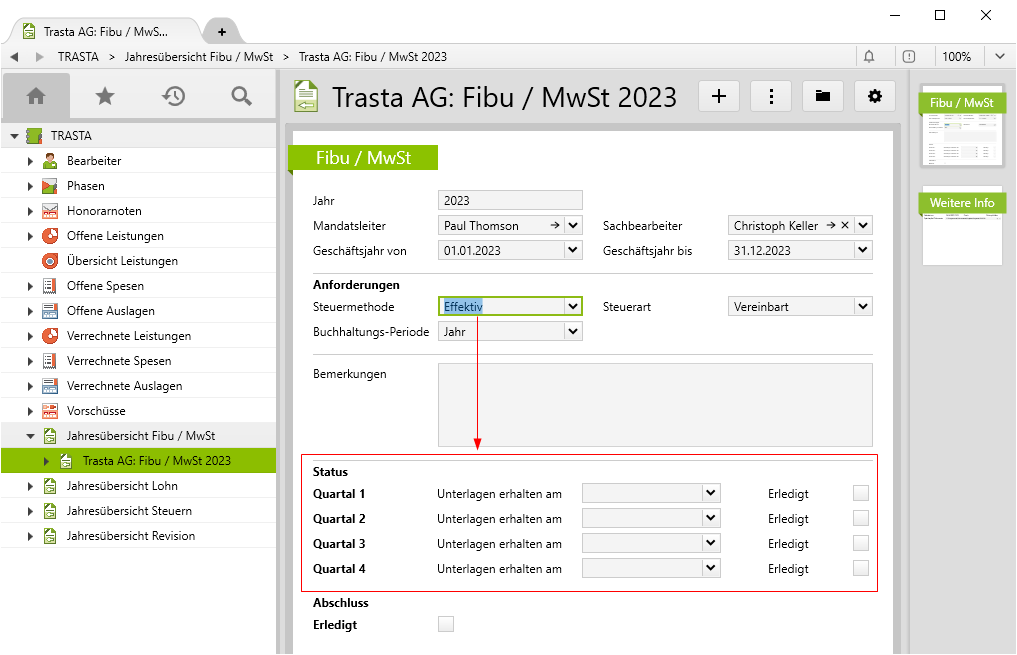Open a new tab with plus
Viewport: 1017px width, 655px height.
222,32
